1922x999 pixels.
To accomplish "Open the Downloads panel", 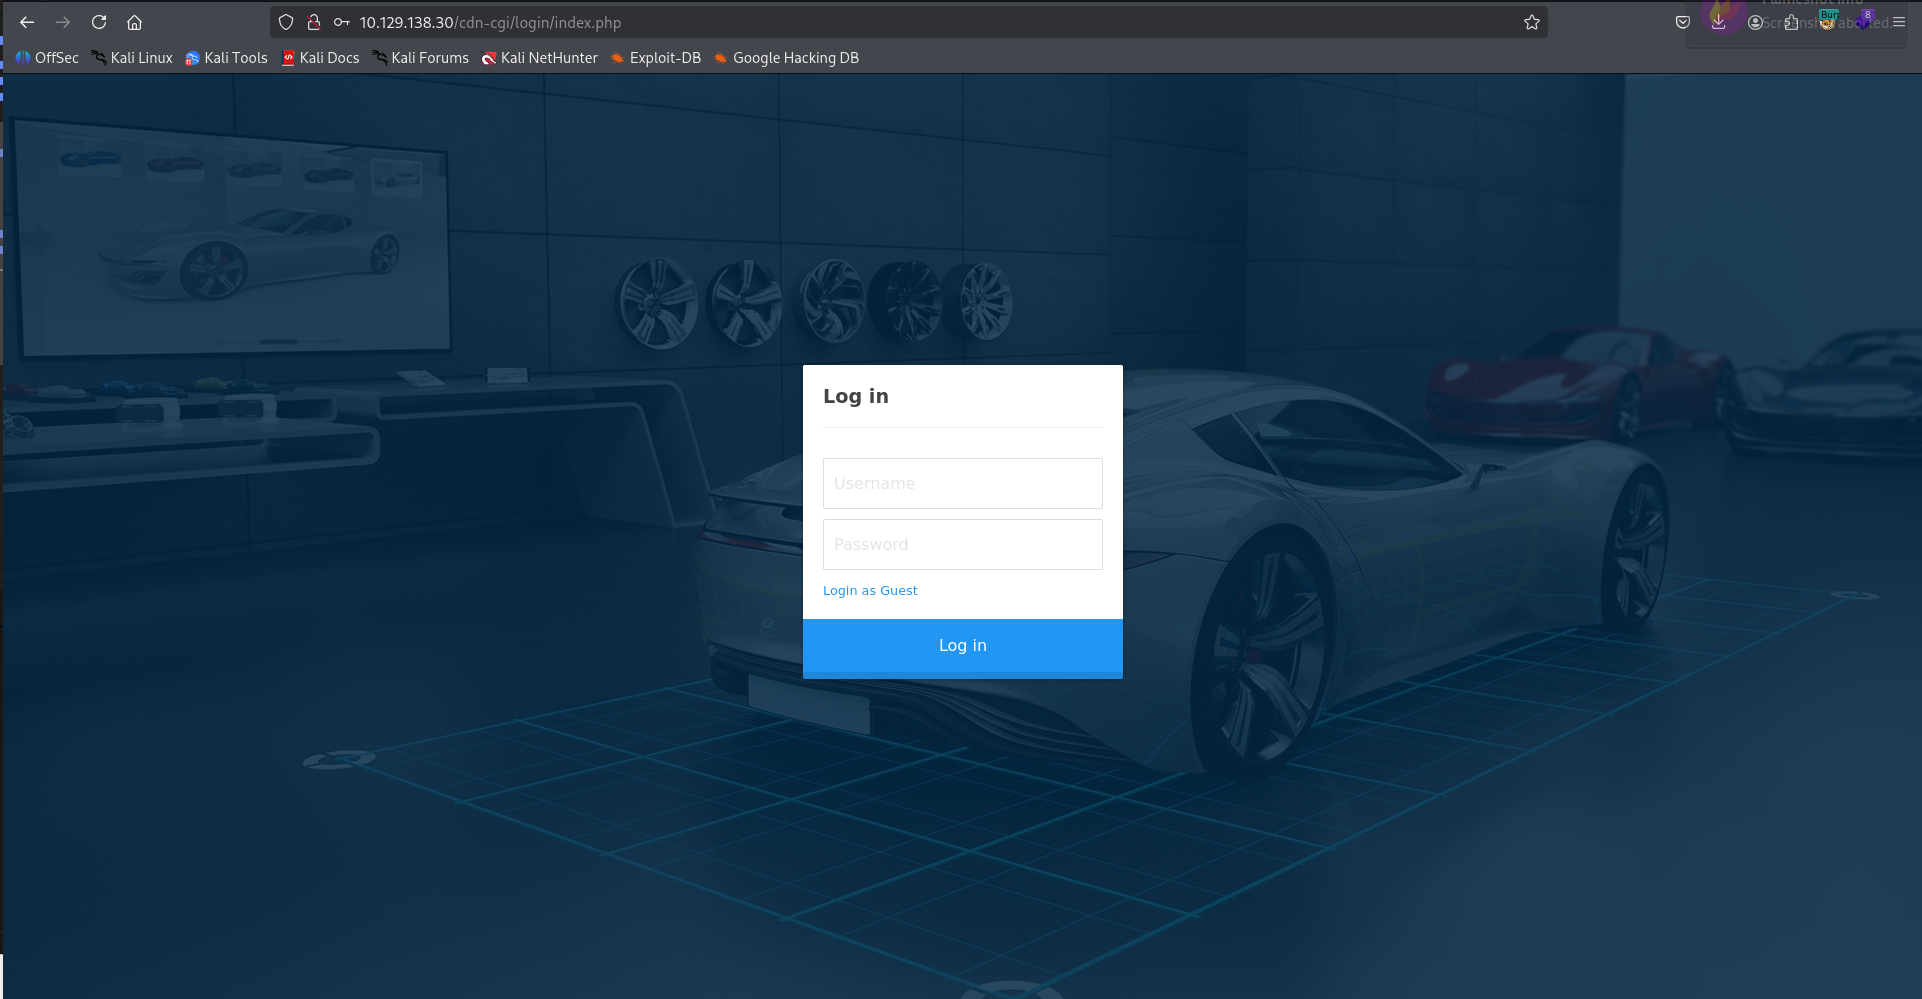I will (1719, 22).
